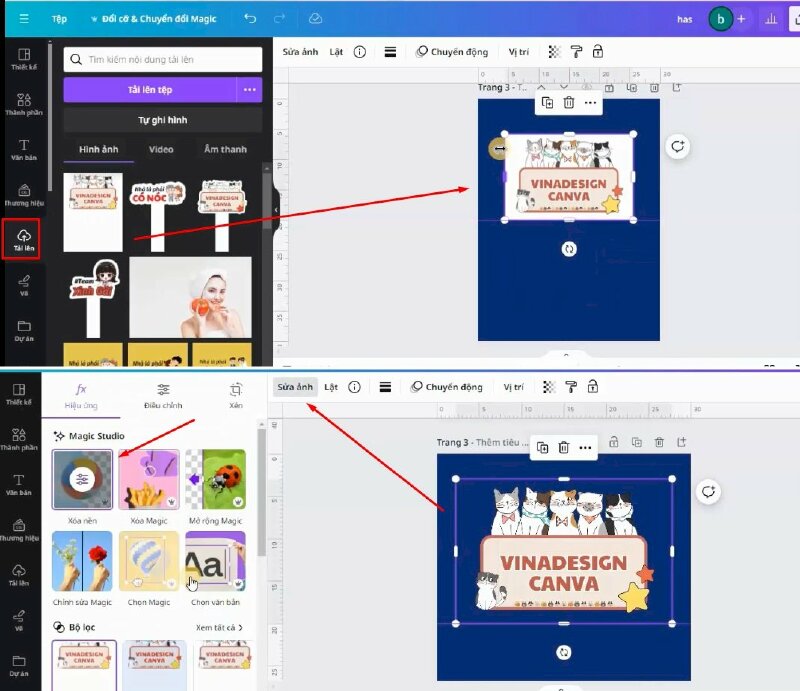800x691 pixels.
Task: Open the analytics bar chart icon
Action: coord(771,18)
